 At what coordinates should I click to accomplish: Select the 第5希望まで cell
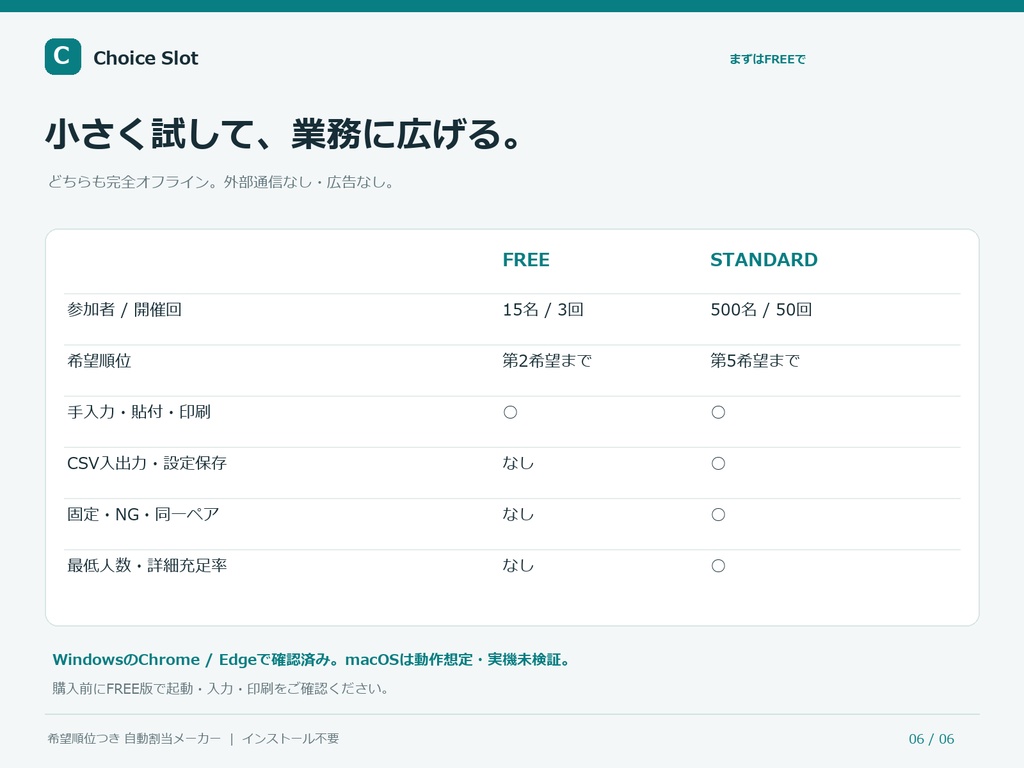(754, 360)
